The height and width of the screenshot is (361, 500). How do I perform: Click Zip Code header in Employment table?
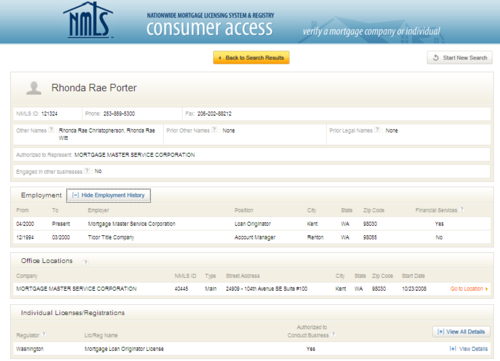pos(374,210)
